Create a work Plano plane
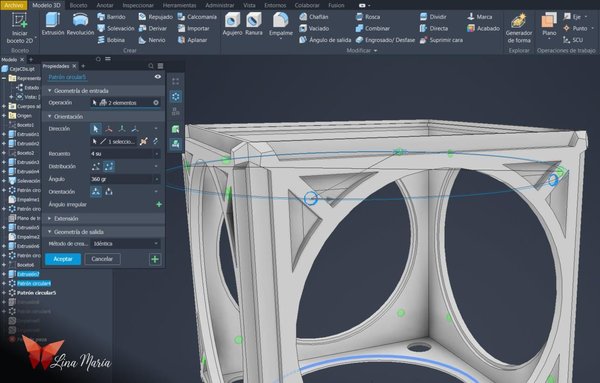Image resolution: width=600 pixels, height=383 pixels. coord(549,24)
